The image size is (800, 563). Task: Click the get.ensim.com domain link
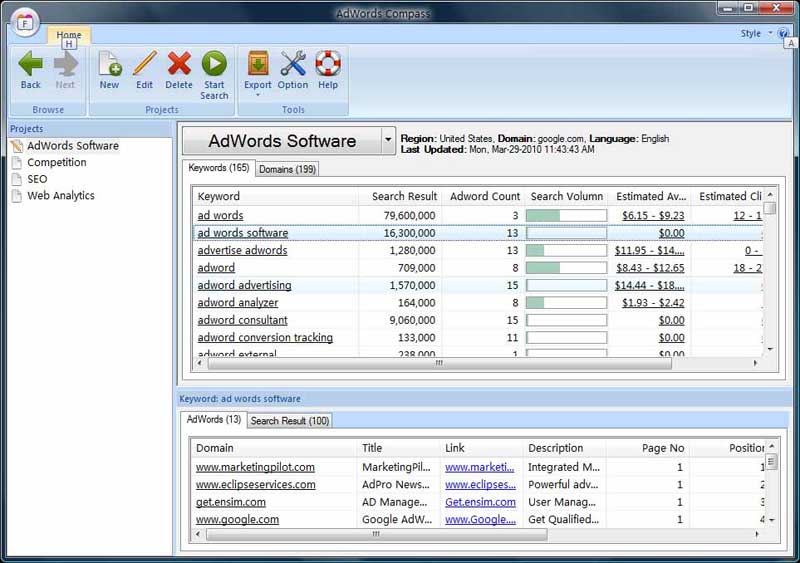[x=231, y=502]
